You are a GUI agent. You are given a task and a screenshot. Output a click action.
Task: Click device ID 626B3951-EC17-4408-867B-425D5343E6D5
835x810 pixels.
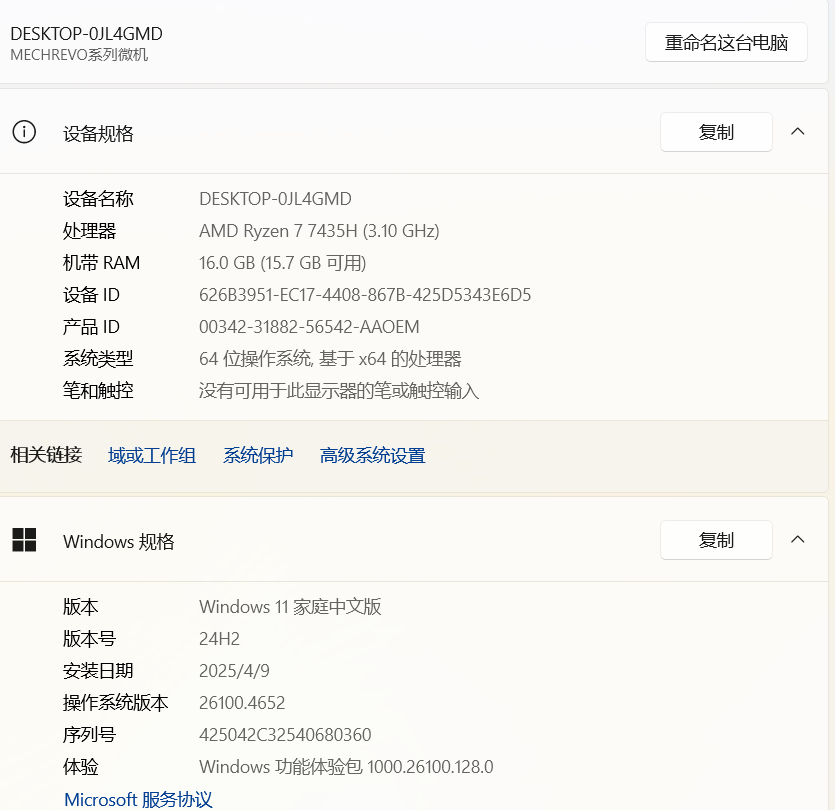[365, 295]
